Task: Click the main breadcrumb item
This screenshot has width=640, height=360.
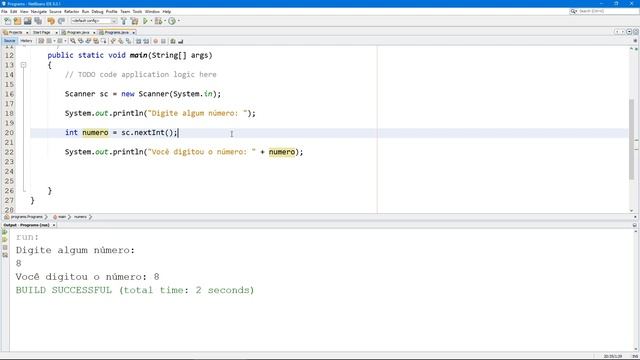Action: 61,217
